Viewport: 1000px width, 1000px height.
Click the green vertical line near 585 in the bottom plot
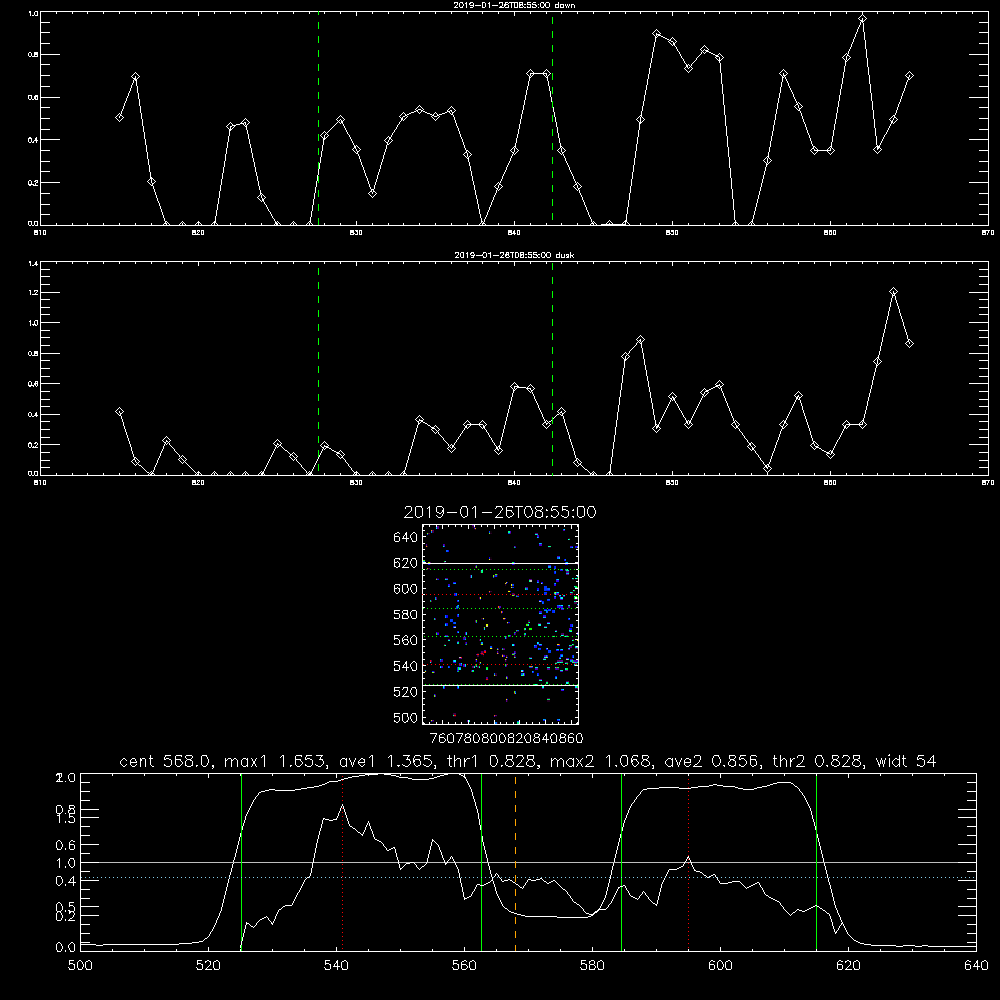(621, 861)
